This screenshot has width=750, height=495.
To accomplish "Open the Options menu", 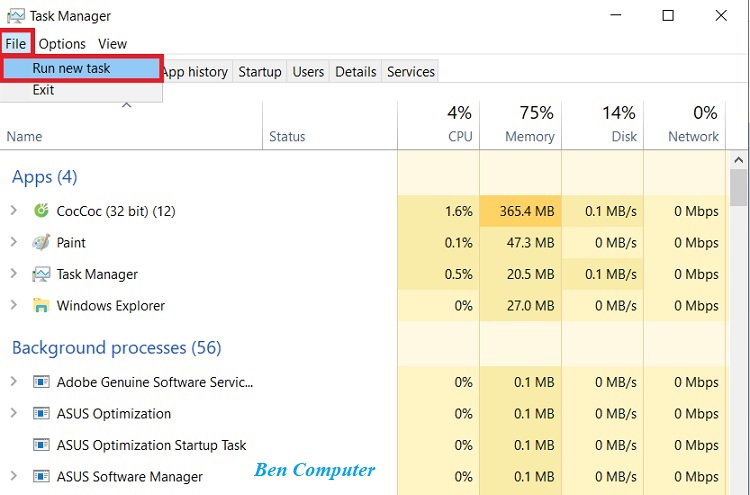I will point(62,44).
